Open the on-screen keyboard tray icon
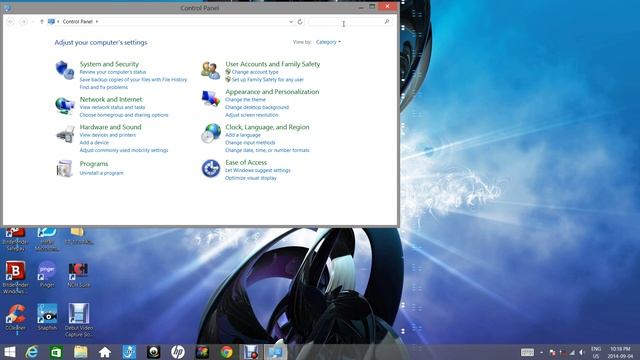Viewport: 640px width, 360px height. 527,352
